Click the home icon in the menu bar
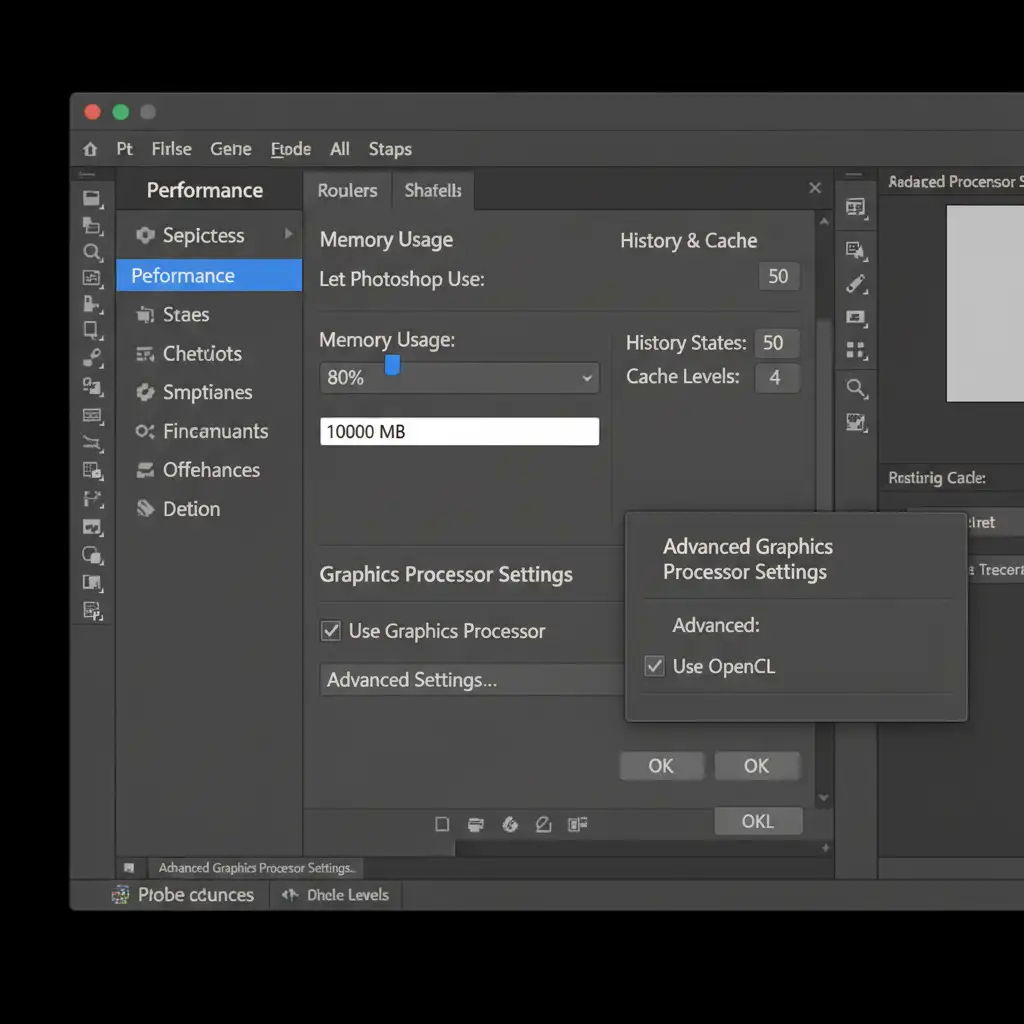Image resolution: width=1024 pixels, height=1024 pixels. coord(91,149)
